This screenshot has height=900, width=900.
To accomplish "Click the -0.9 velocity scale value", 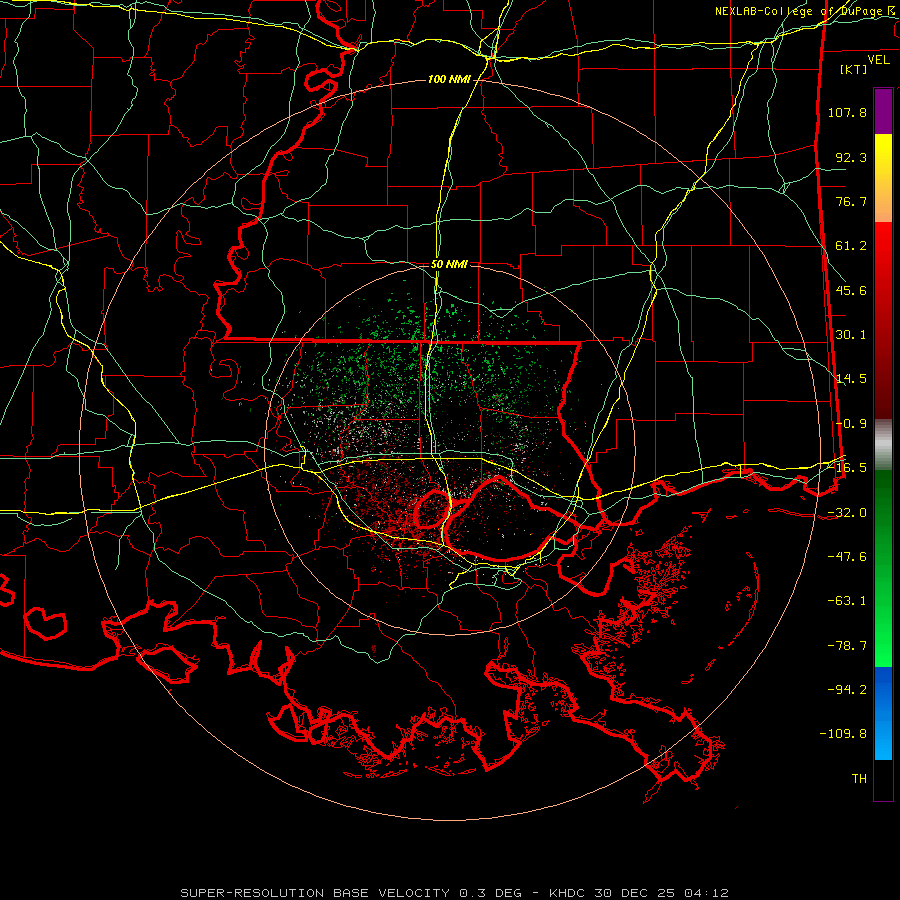I will pos(851,424).
